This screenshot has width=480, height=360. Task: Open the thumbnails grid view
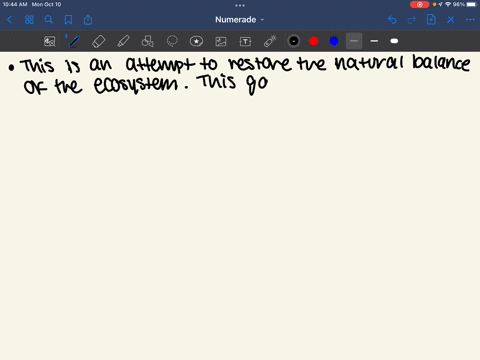29,20
